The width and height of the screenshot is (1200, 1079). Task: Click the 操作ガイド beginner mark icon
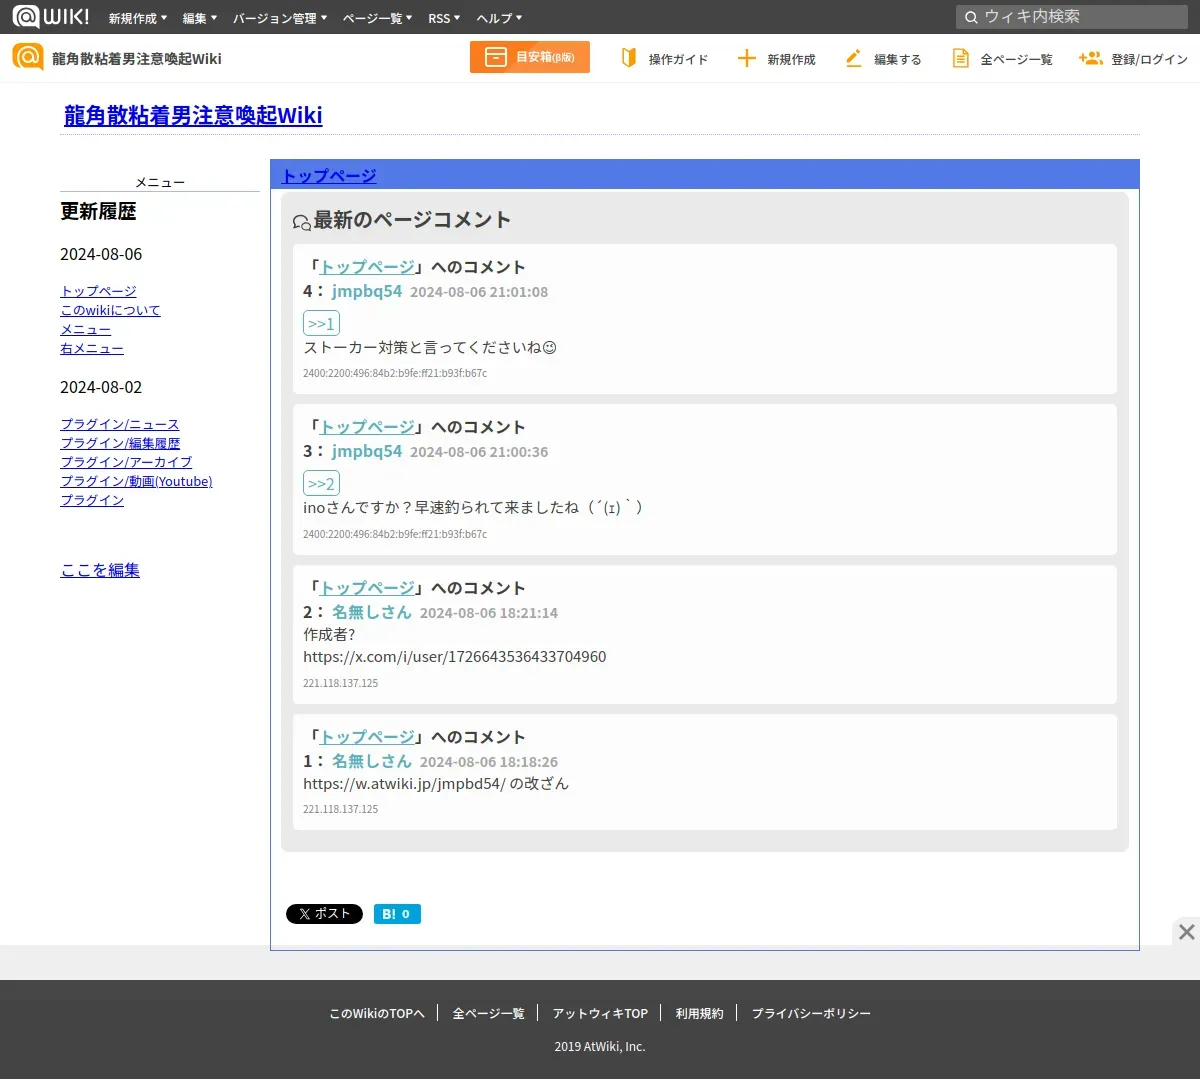(x=629, y=58)
